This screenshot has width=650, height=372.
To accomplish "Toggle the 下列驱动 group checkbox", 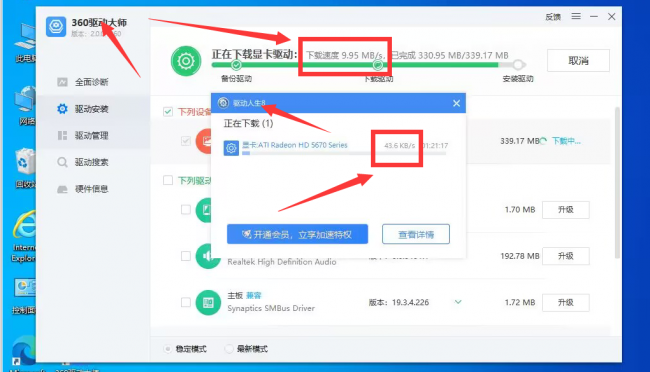I will coord(168,180).
